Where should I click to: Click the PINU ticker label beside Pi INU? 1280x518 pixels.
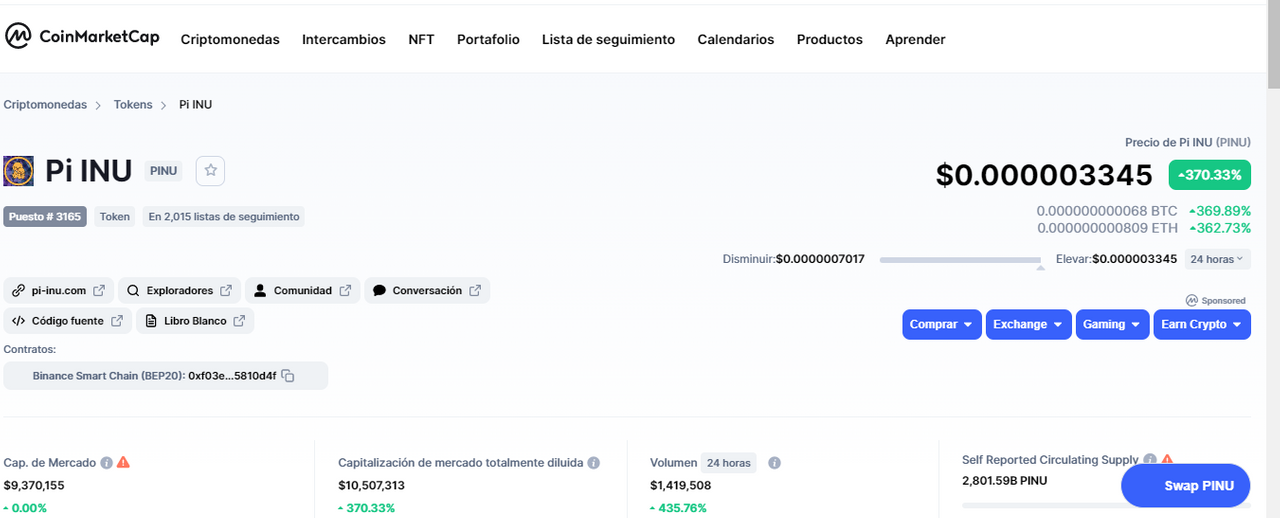[164, 171]
